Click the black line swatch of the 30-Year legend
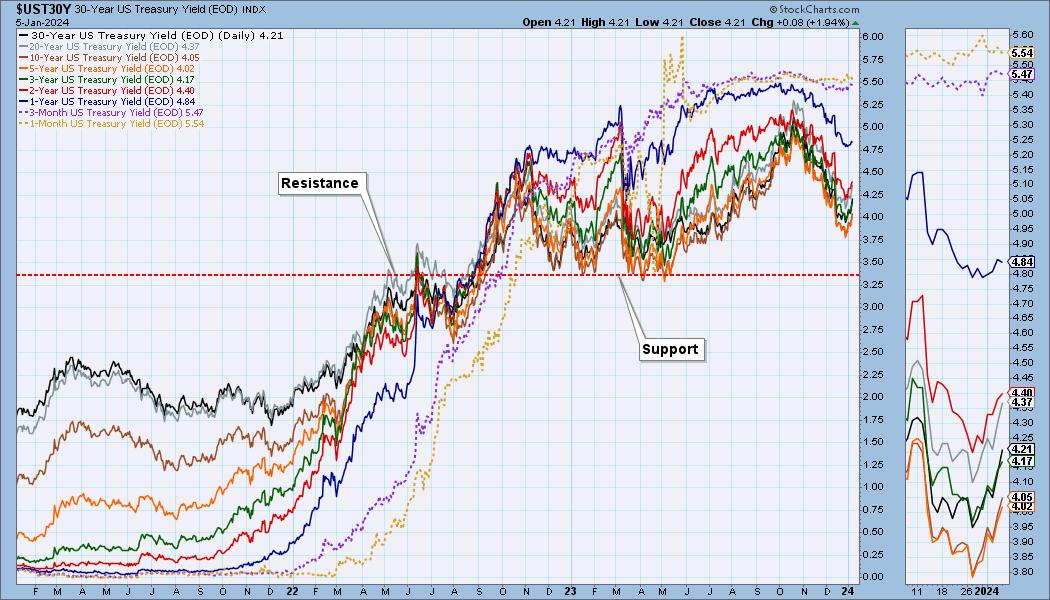Image resolution: width=1050 pixels, height=600 pixels. 24,35
